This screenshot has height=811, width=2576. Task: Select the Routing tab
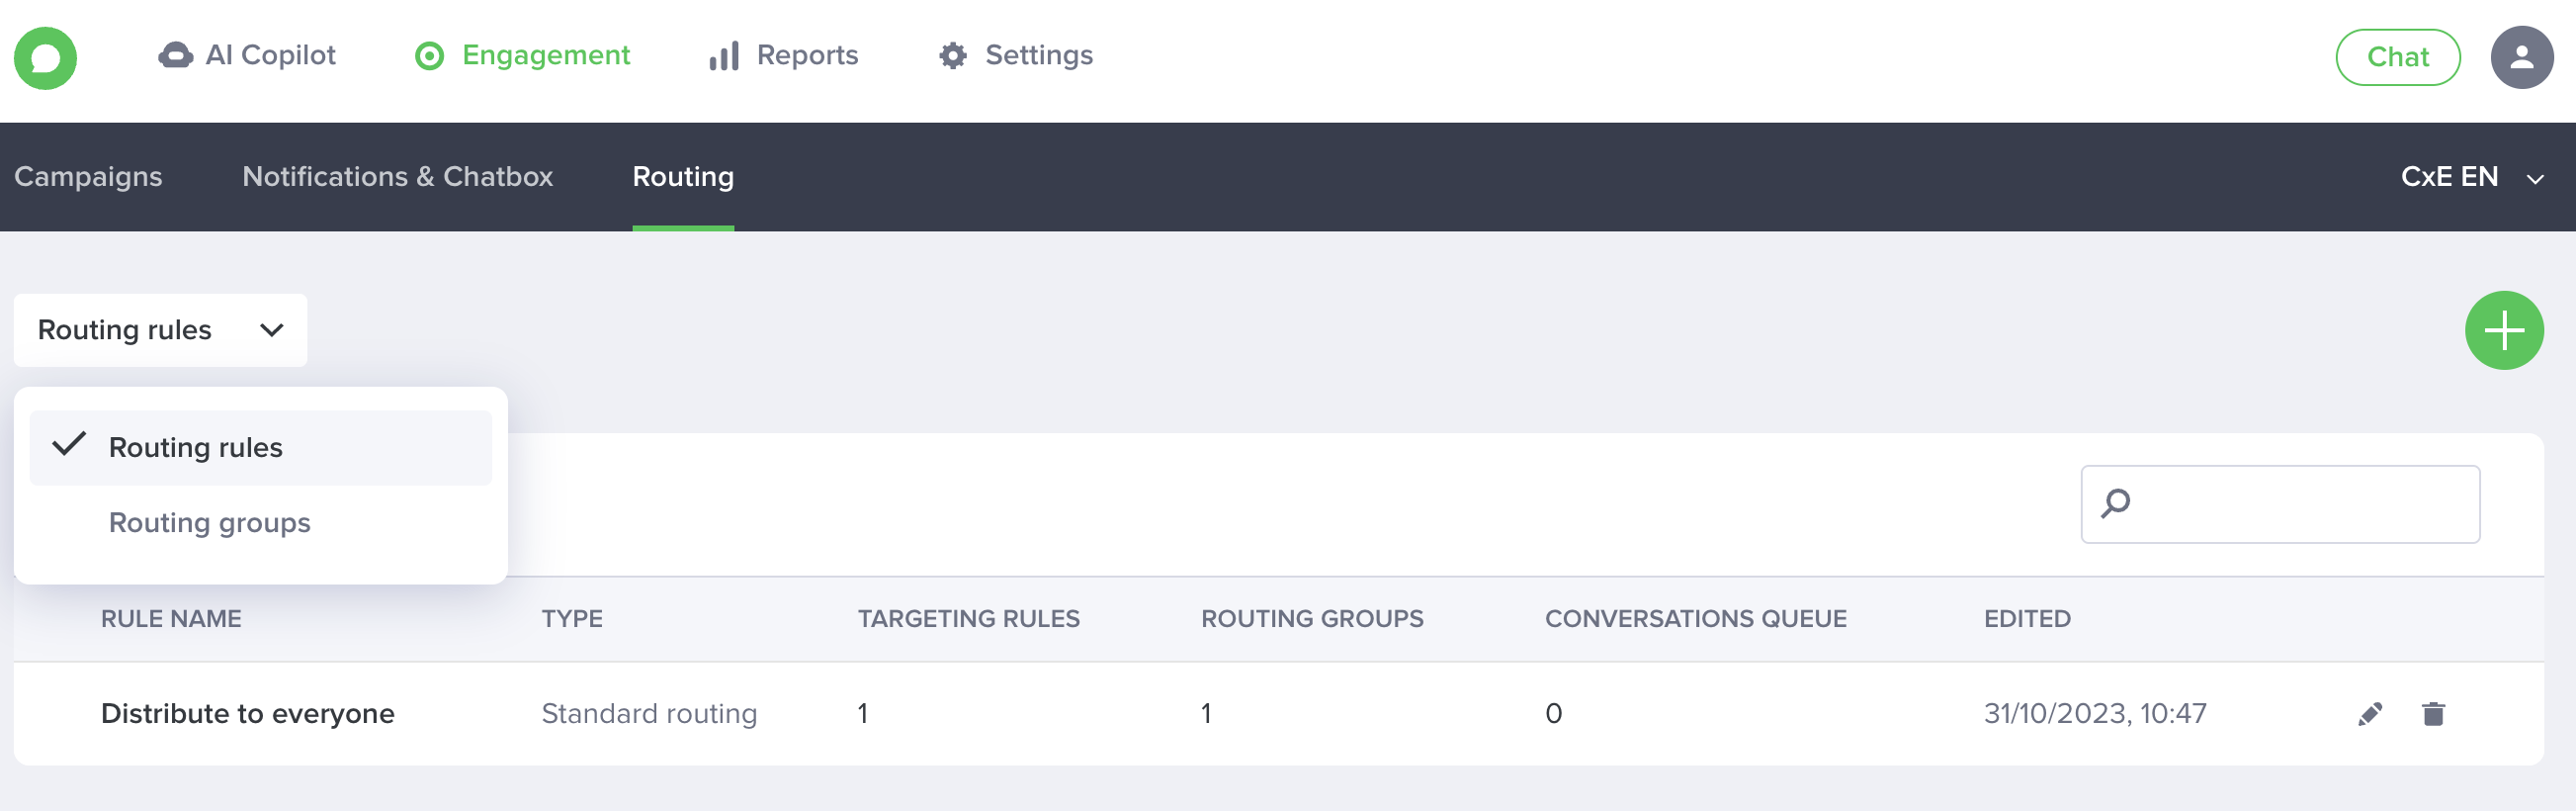(x=683, y=176)
